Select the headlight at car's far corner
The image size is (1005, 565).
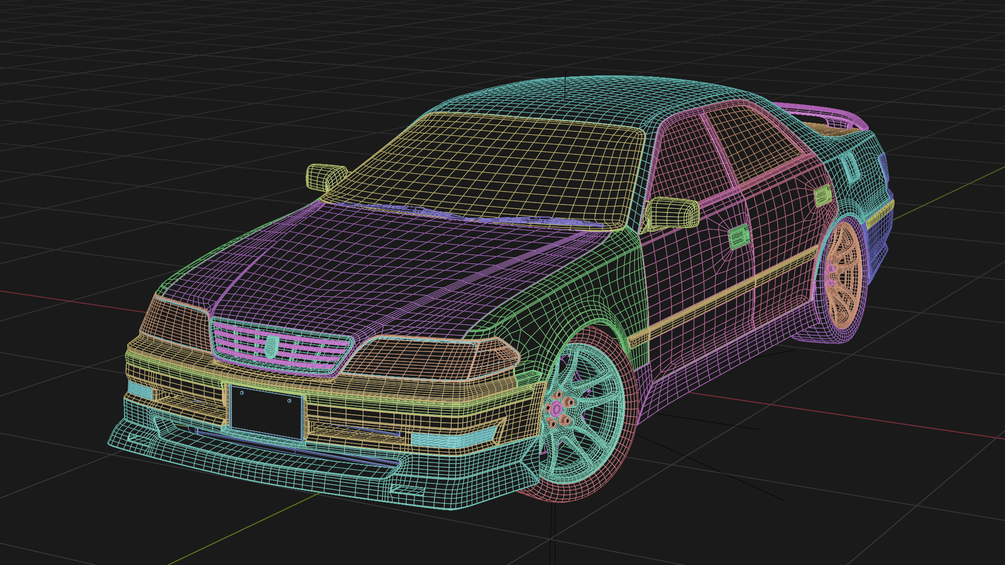[174, 323]
